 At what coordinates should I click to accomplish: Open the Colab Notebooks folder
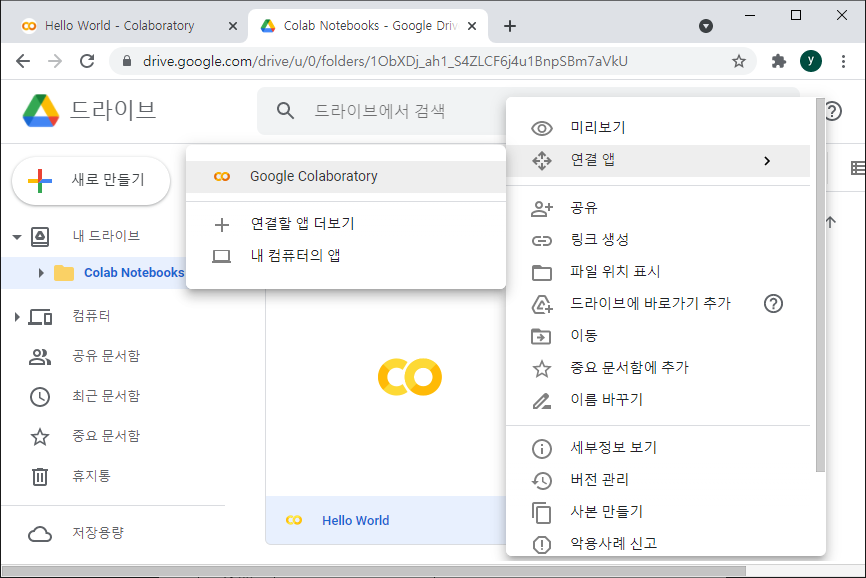tap(134, 273)
